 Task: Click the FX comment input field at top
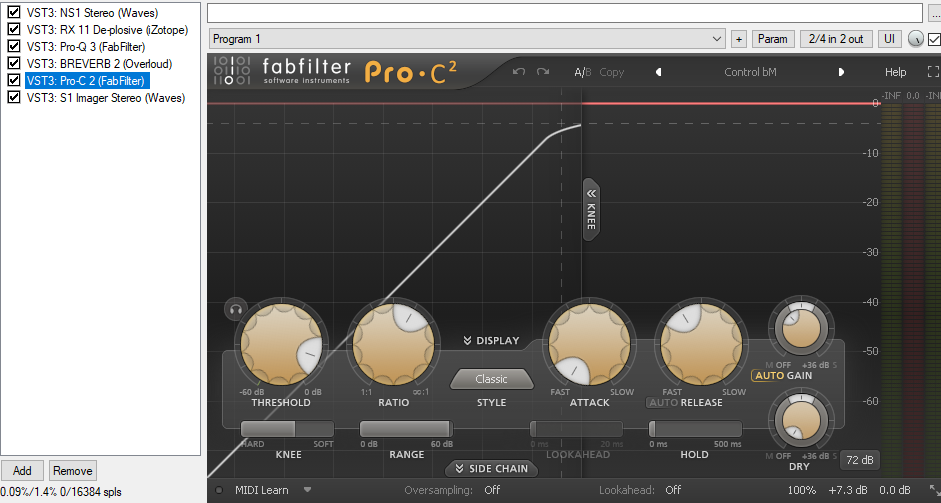pos(565,13)
